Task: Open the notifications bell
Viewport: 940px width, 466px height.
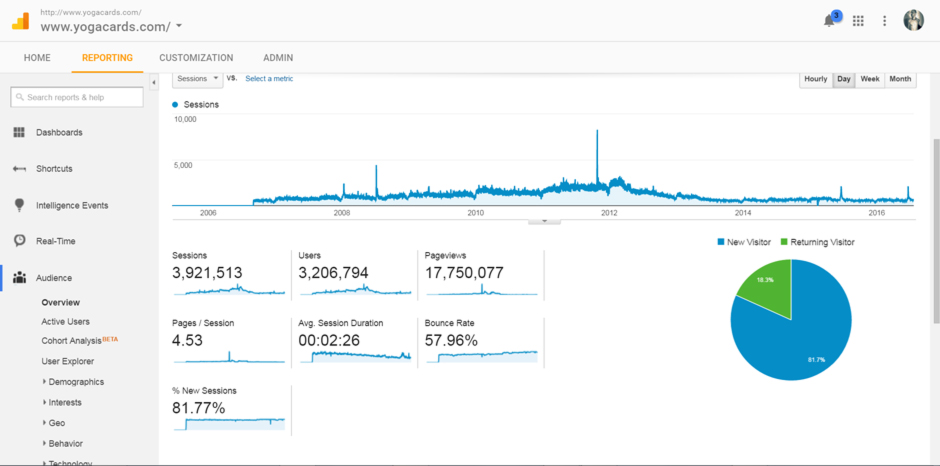Action: pyautogui.click(x=830, y=20)
